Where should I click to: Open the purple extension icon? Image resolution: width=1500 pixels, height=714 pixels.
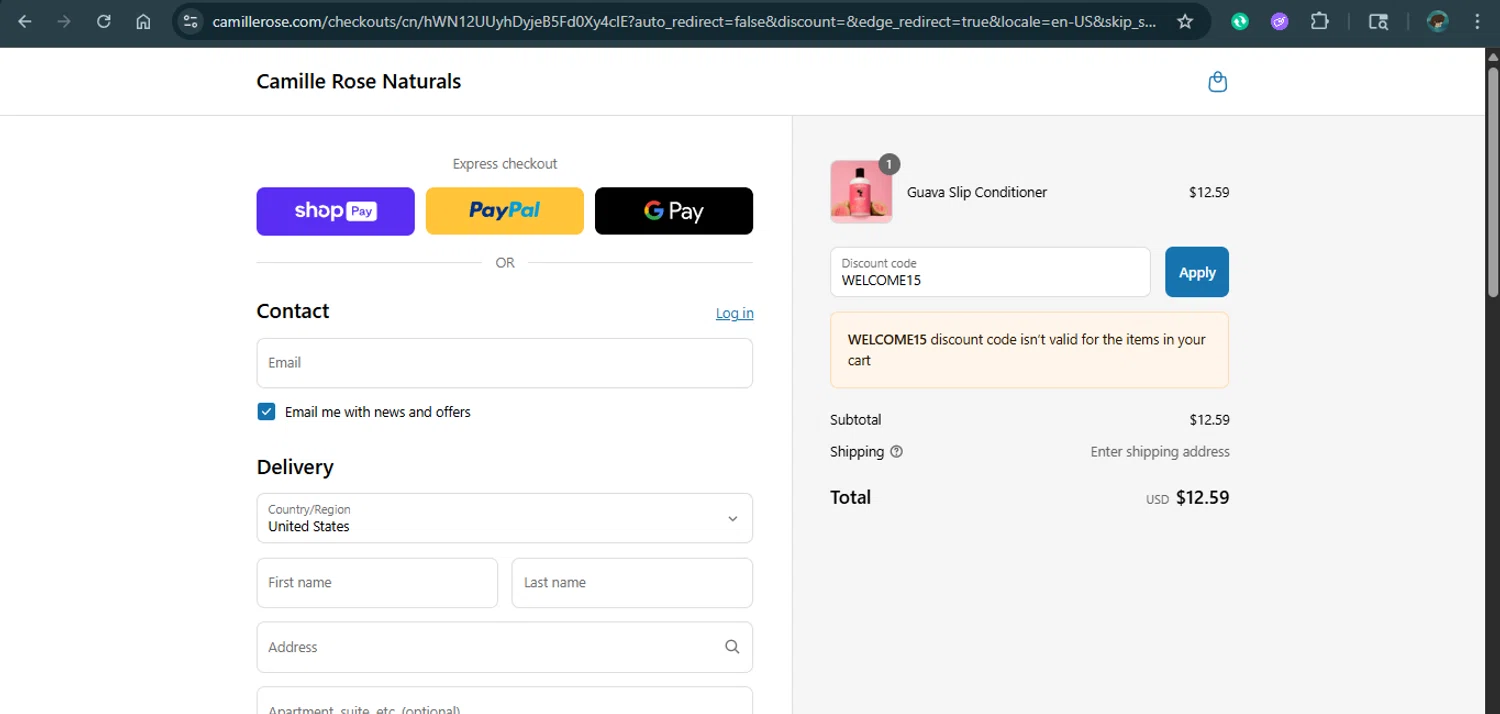point(1279,21)
